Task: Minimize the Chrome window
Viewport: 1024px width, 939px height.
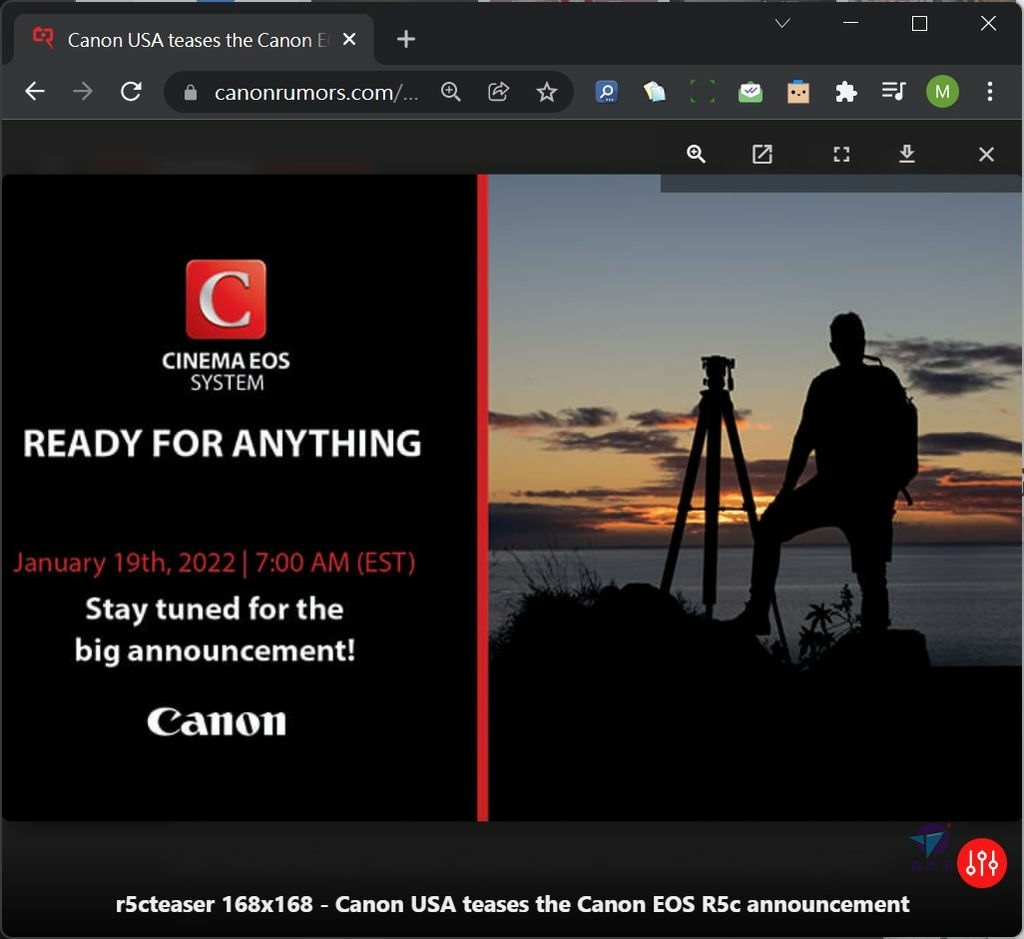Action: pos(851,24)
